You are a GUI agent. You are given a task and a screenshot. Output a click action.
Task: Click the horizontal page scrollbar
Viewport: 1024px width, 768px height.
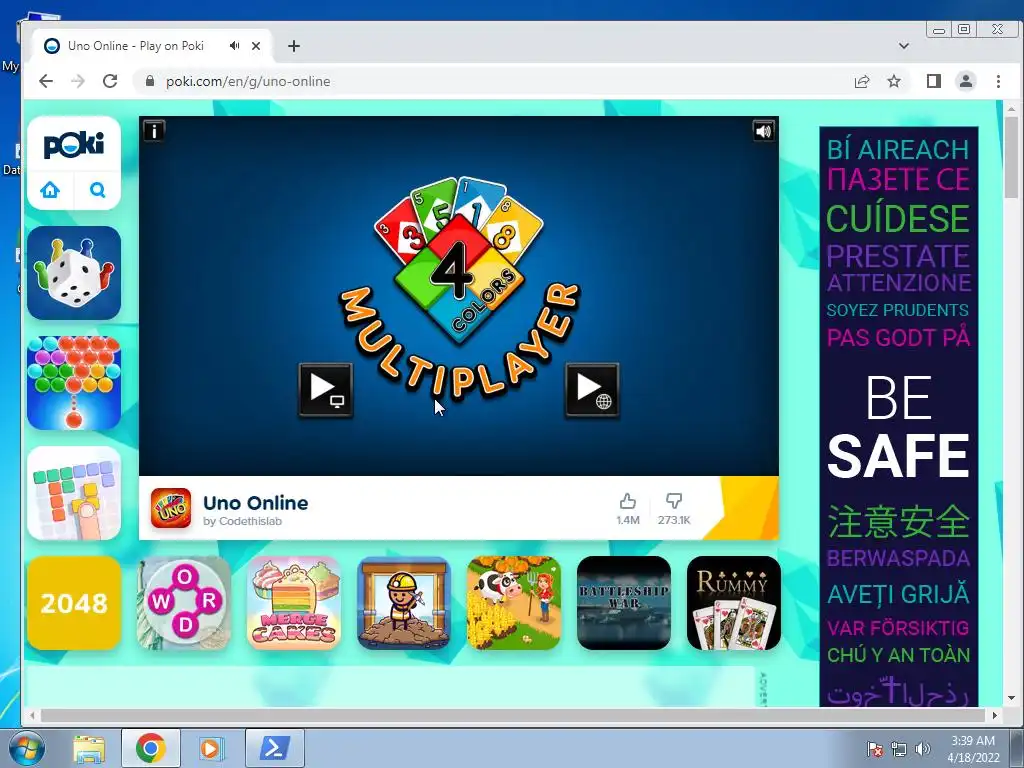point(511,715)
